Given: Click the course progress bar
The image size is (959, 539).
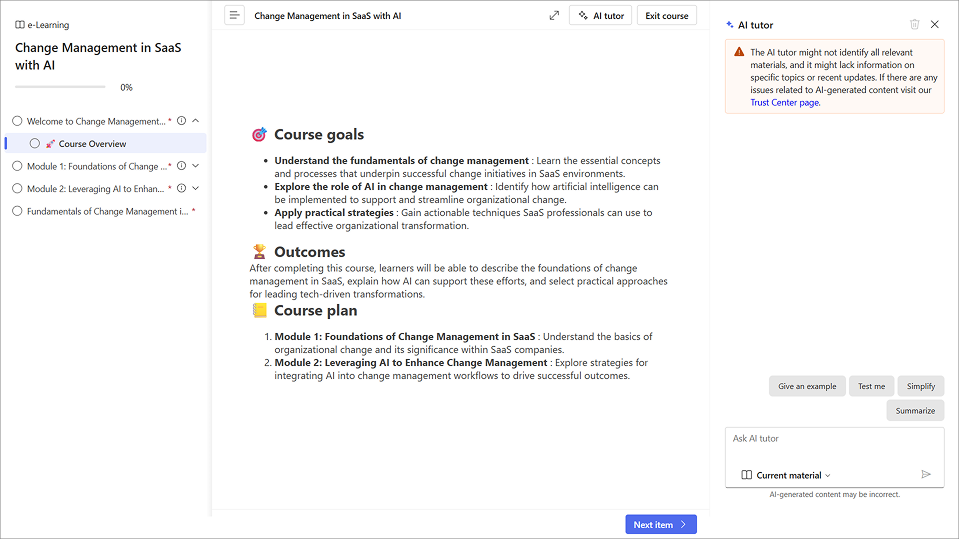Looking at the screenshot, I should click(60, 88).
